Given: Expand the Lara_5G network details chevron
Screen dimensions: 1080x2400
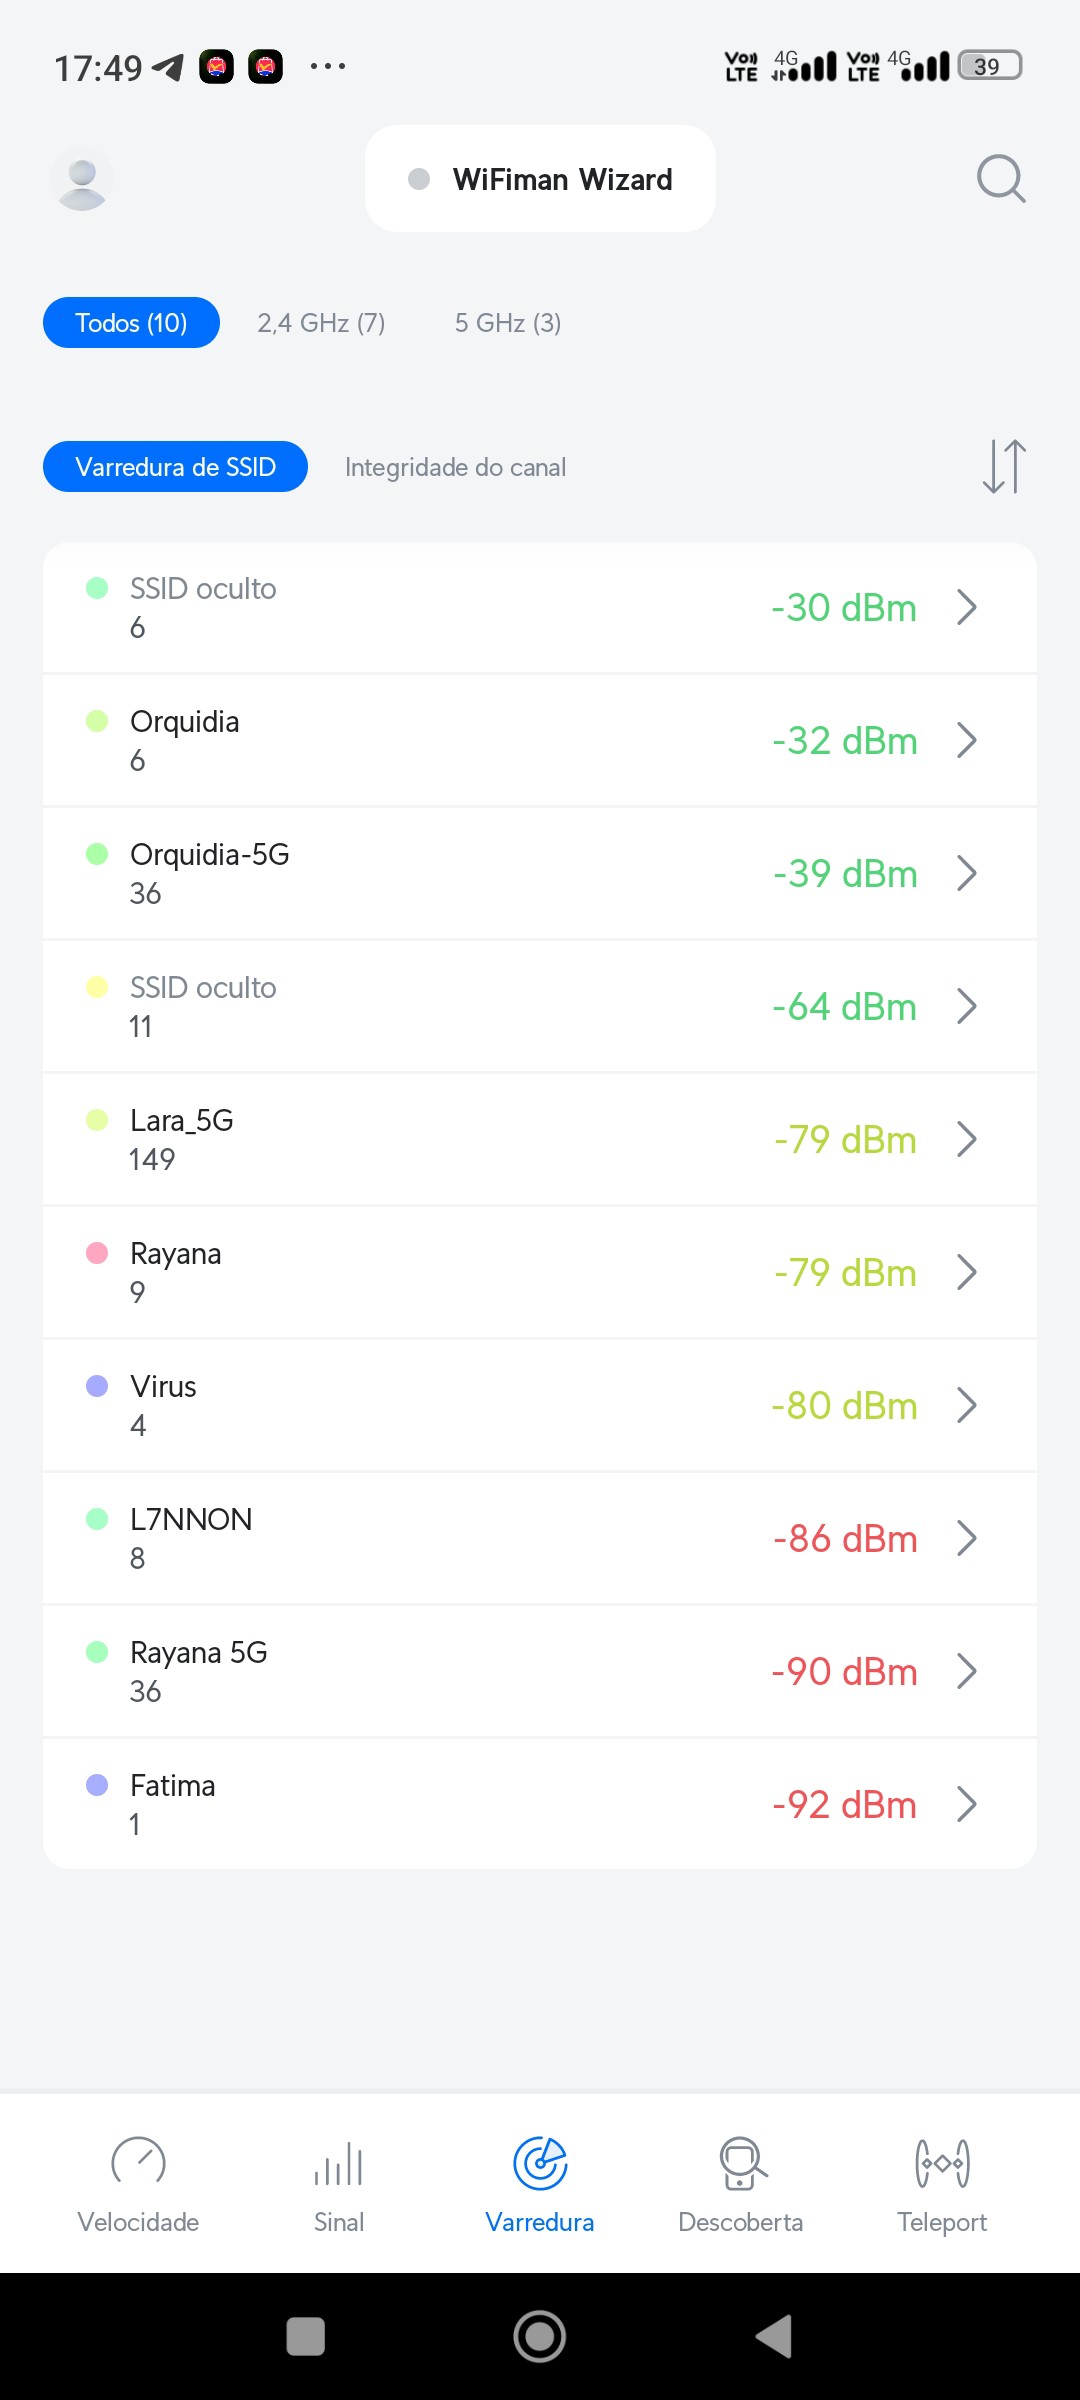Looking at the screenshot, I should (966, 1139).
